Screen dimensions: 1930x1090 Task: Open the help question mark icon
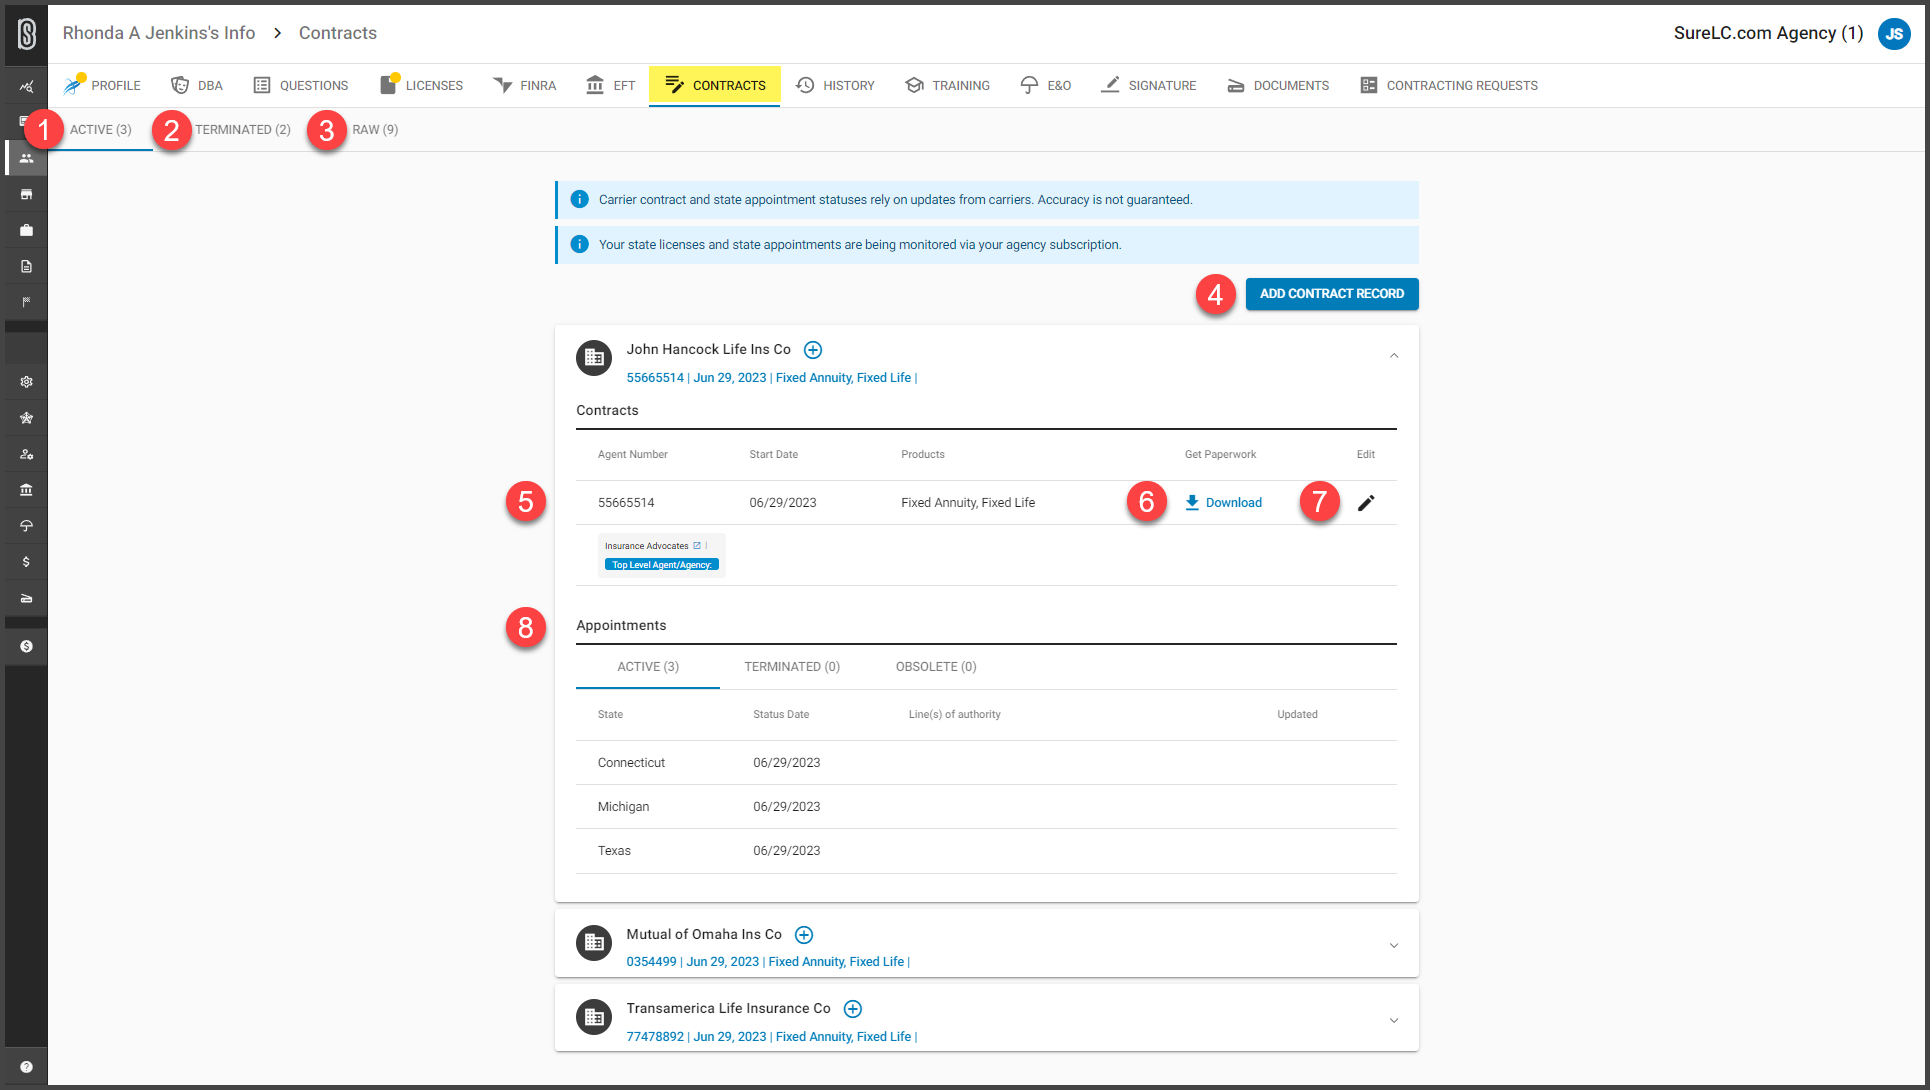click(27, 1067)
